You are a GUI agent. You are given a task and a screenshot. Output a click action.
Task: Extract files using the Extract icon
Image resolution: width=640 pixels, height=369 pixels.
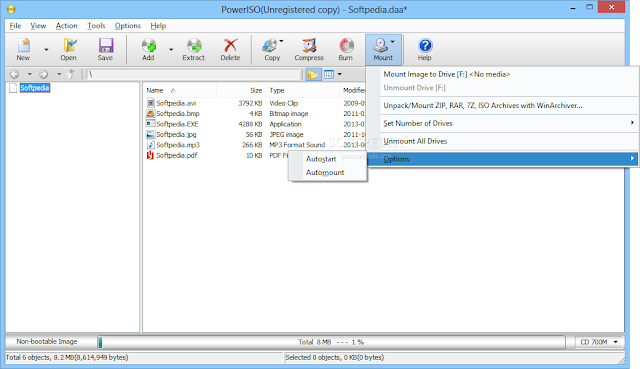(x=193, y=49)
